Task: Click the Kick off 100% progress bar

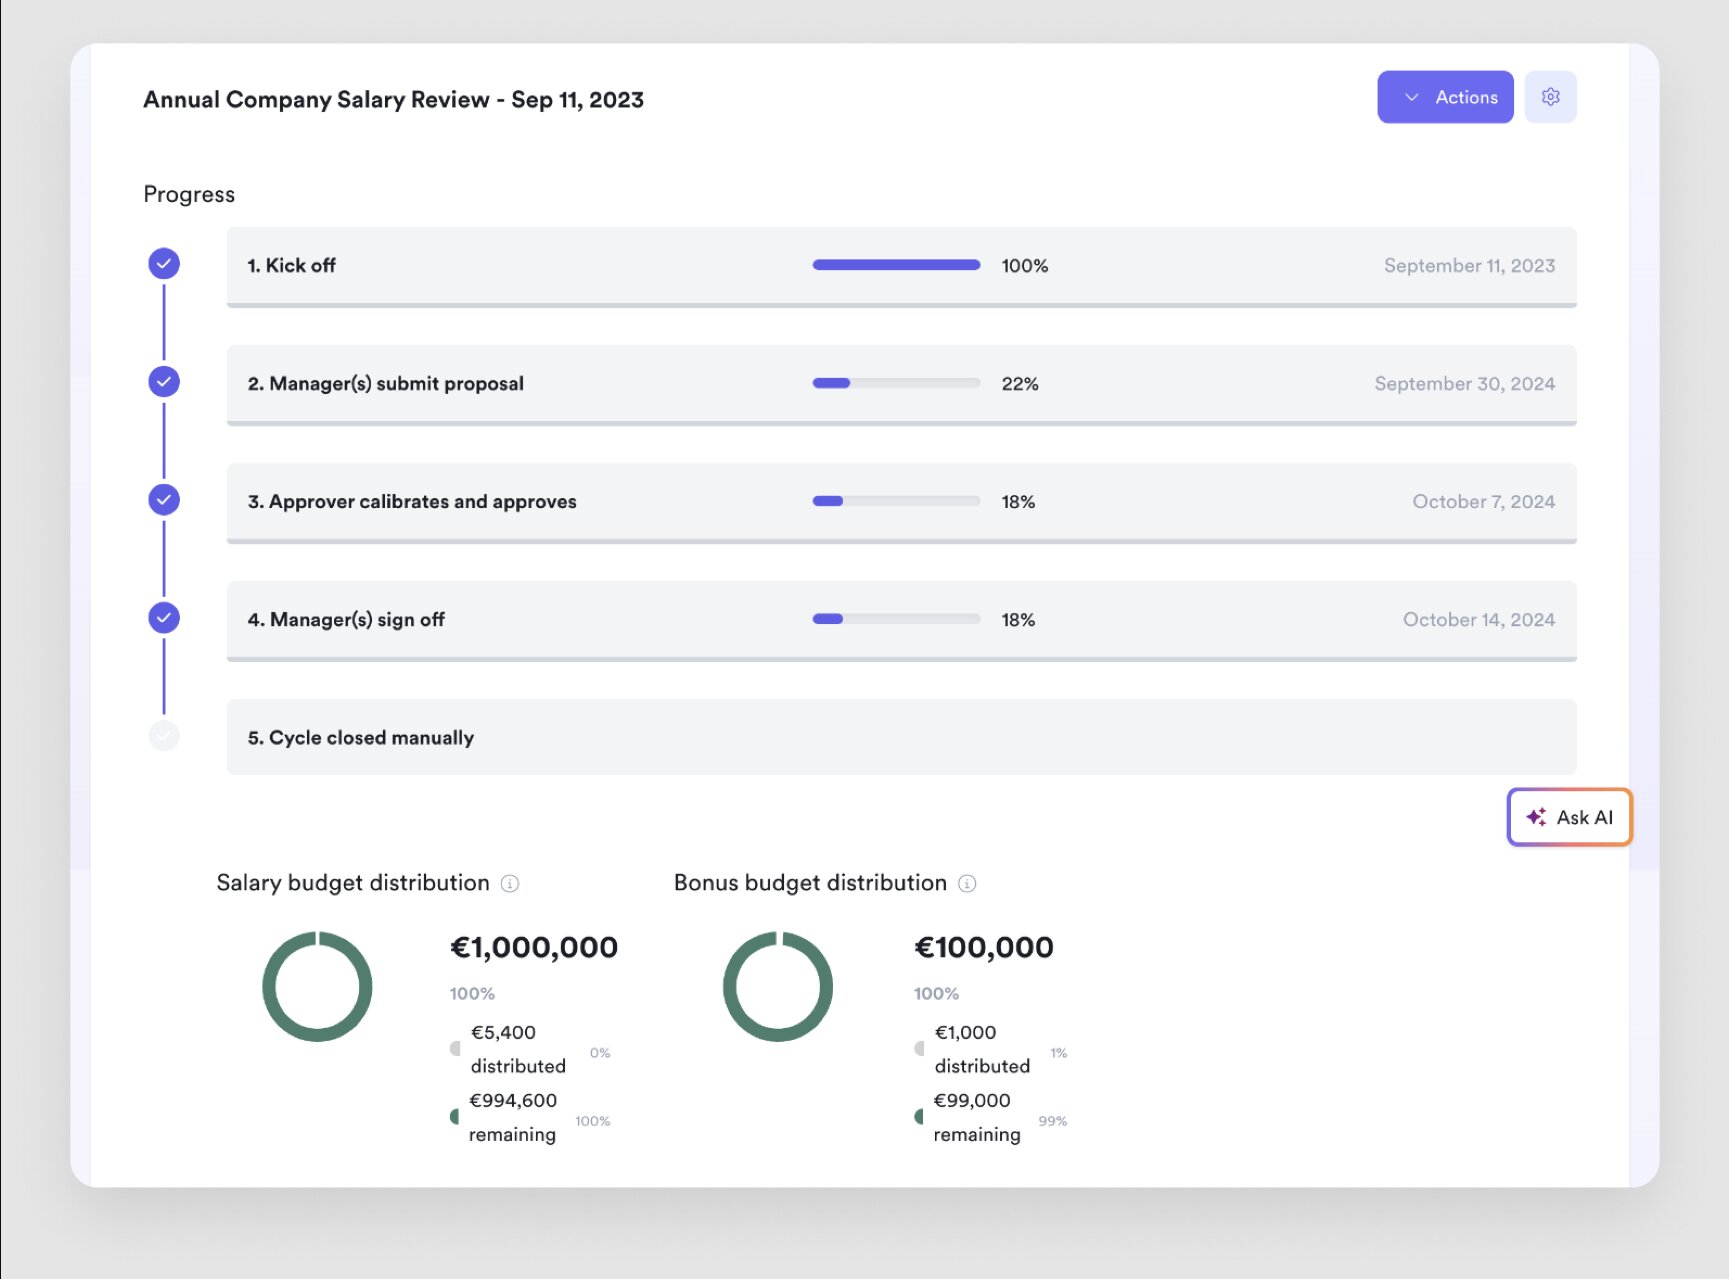Action: click(x=896, y=265)
